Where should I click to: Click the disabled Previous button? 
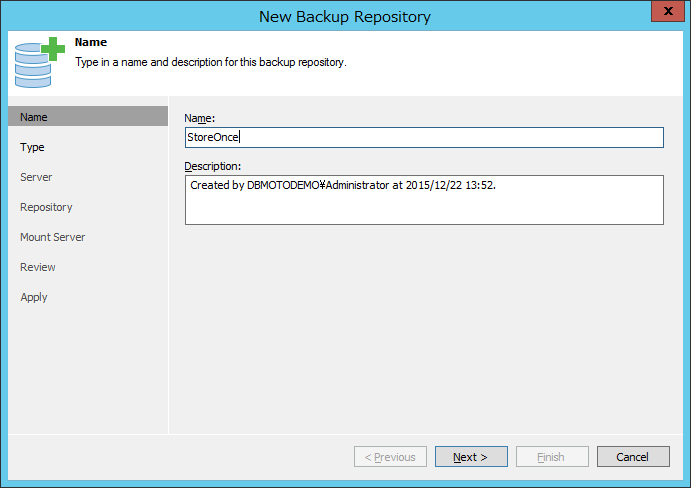(390, 457)
